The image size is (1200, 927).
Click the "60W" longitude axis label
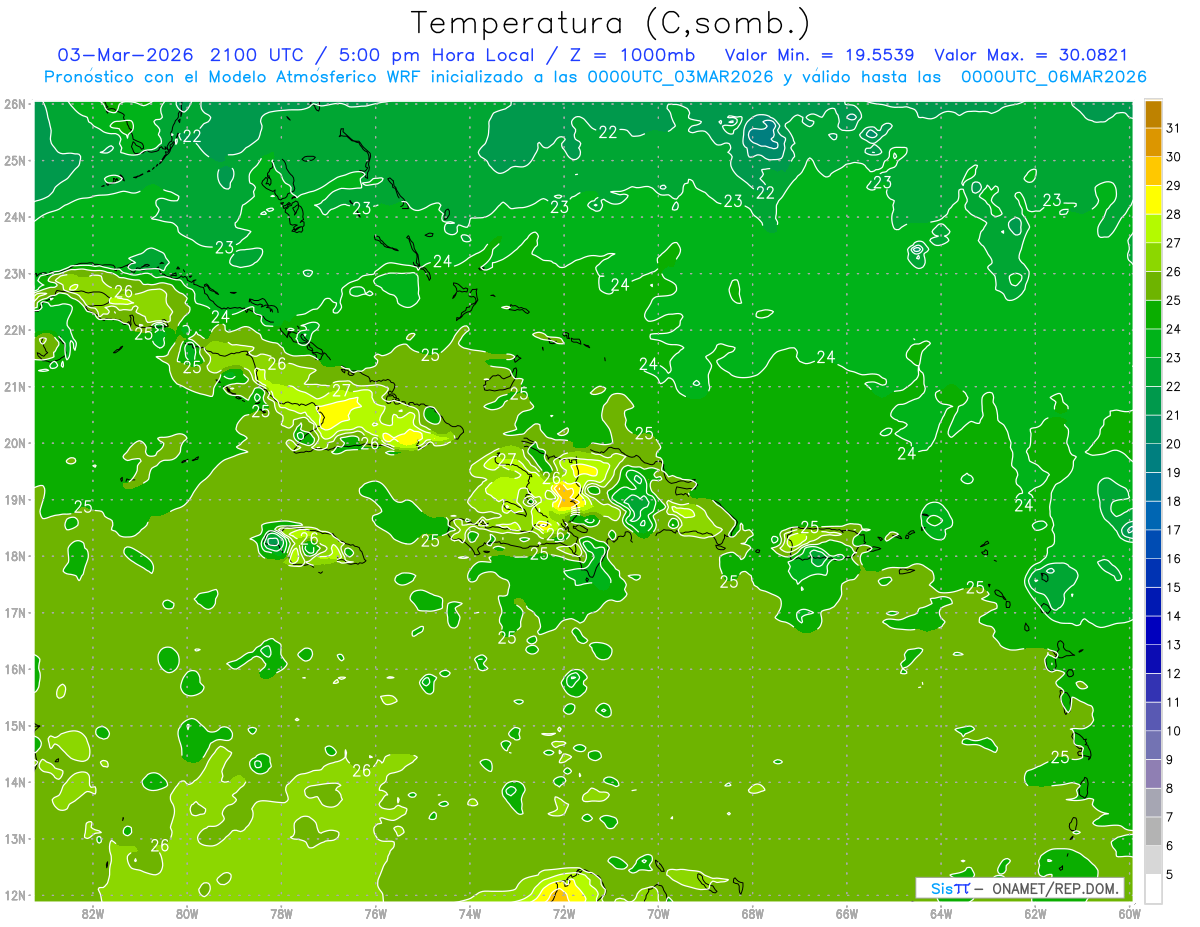[1130, 913]
